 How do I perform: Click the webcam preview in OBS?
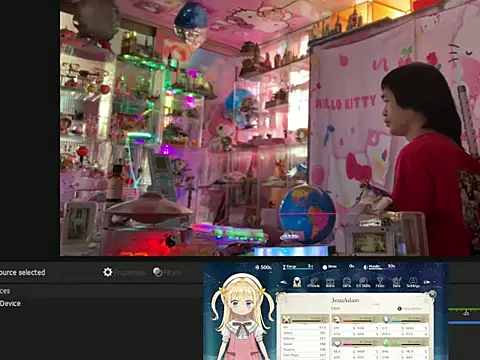click(270, 128)
